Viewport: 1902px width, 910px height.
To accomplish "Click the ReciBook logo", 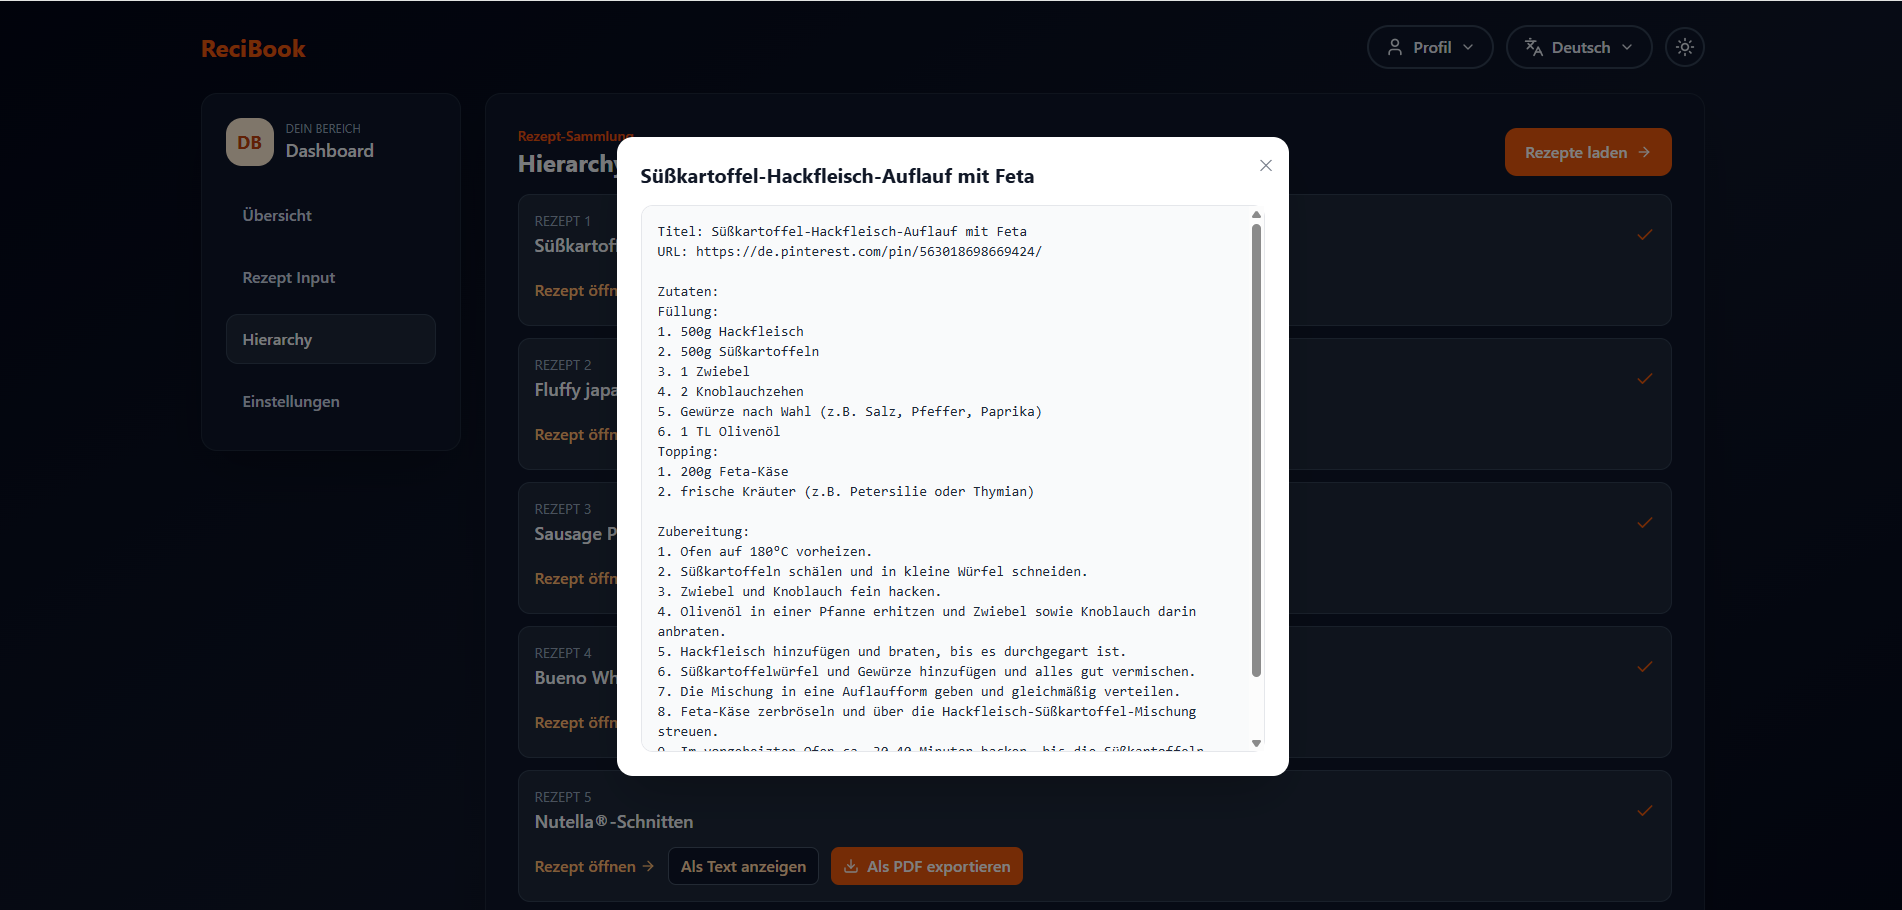I will (x=253, y=48).
